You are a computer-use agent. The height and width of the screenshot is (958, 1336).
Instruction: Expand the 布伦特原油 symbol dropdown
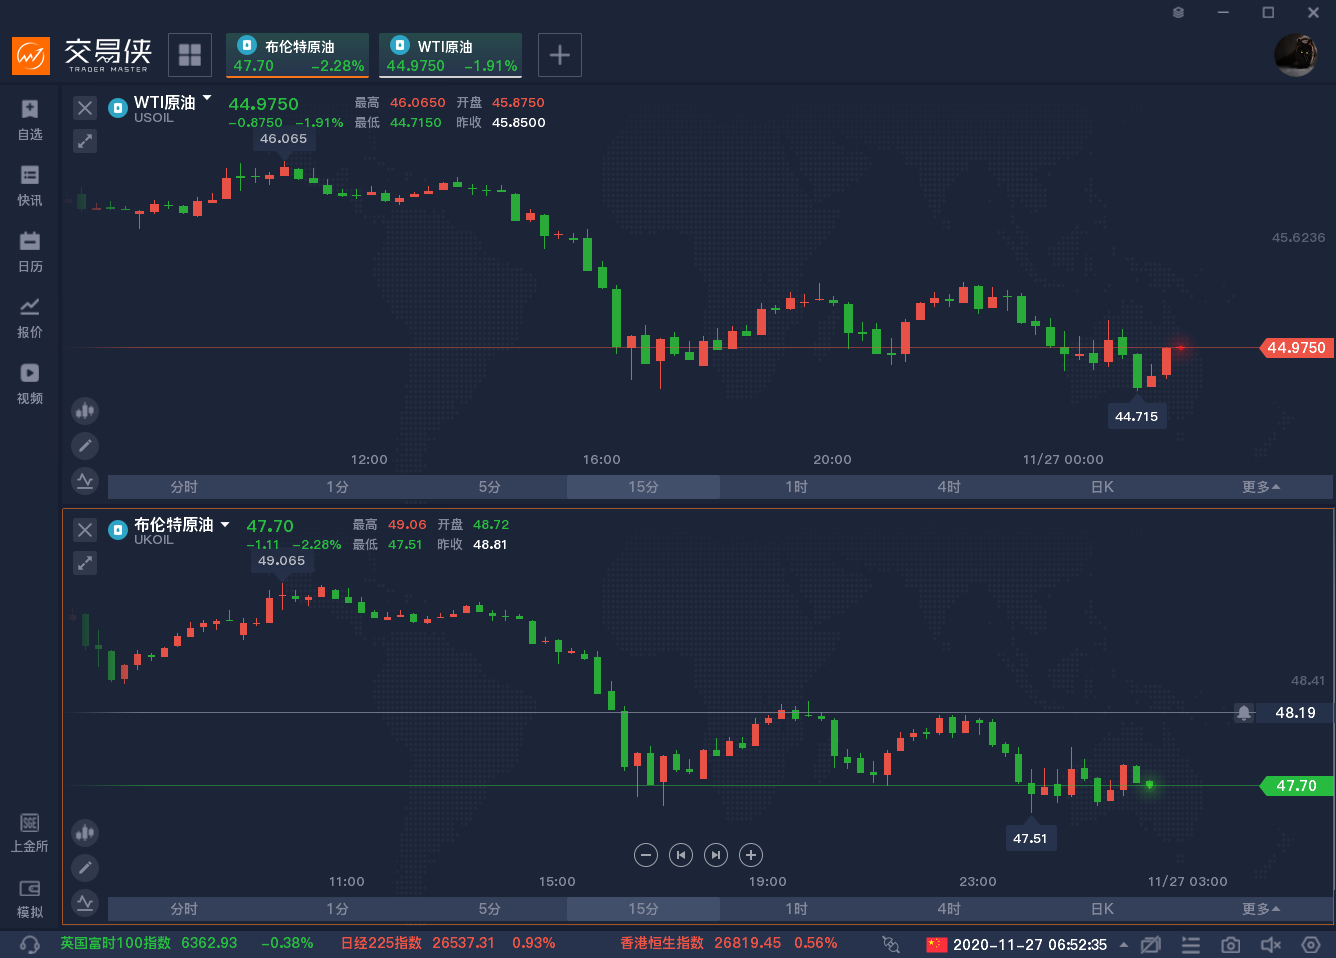tap(225, 524)
